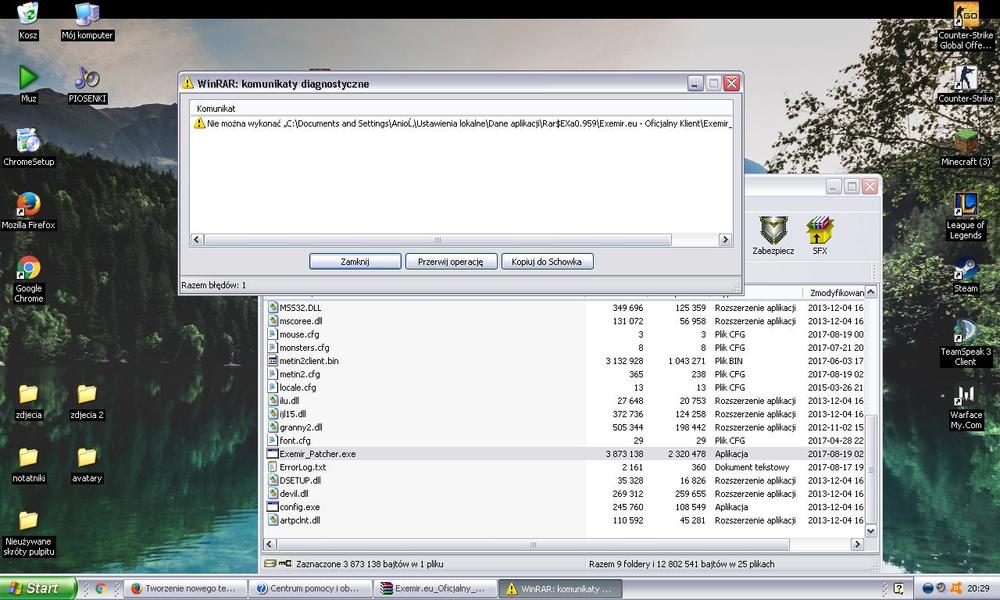Click the Przerwij operację button
This screenshot has height=600, width=1000.
[451, 261]
